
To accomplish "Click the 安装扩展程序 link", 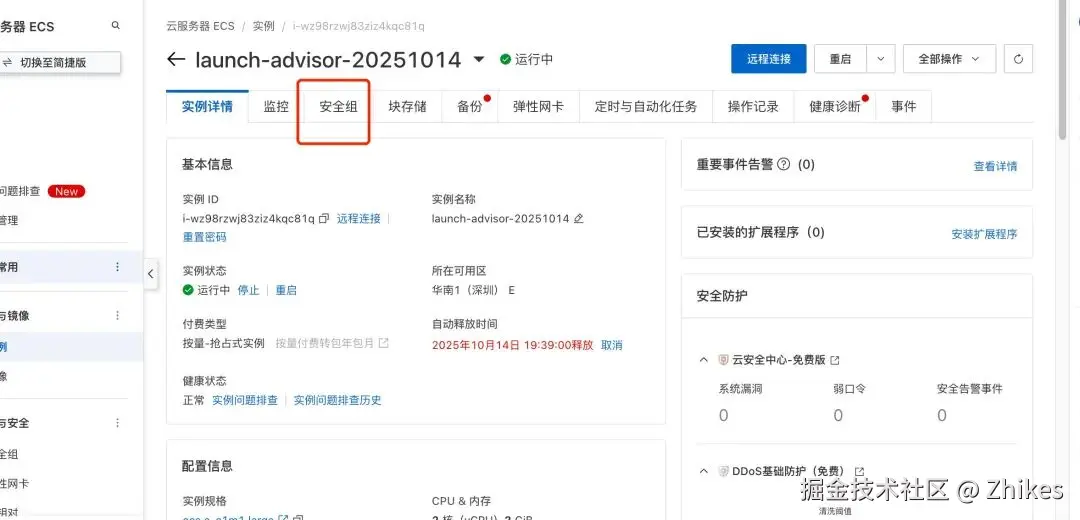I will coord(984,234).
